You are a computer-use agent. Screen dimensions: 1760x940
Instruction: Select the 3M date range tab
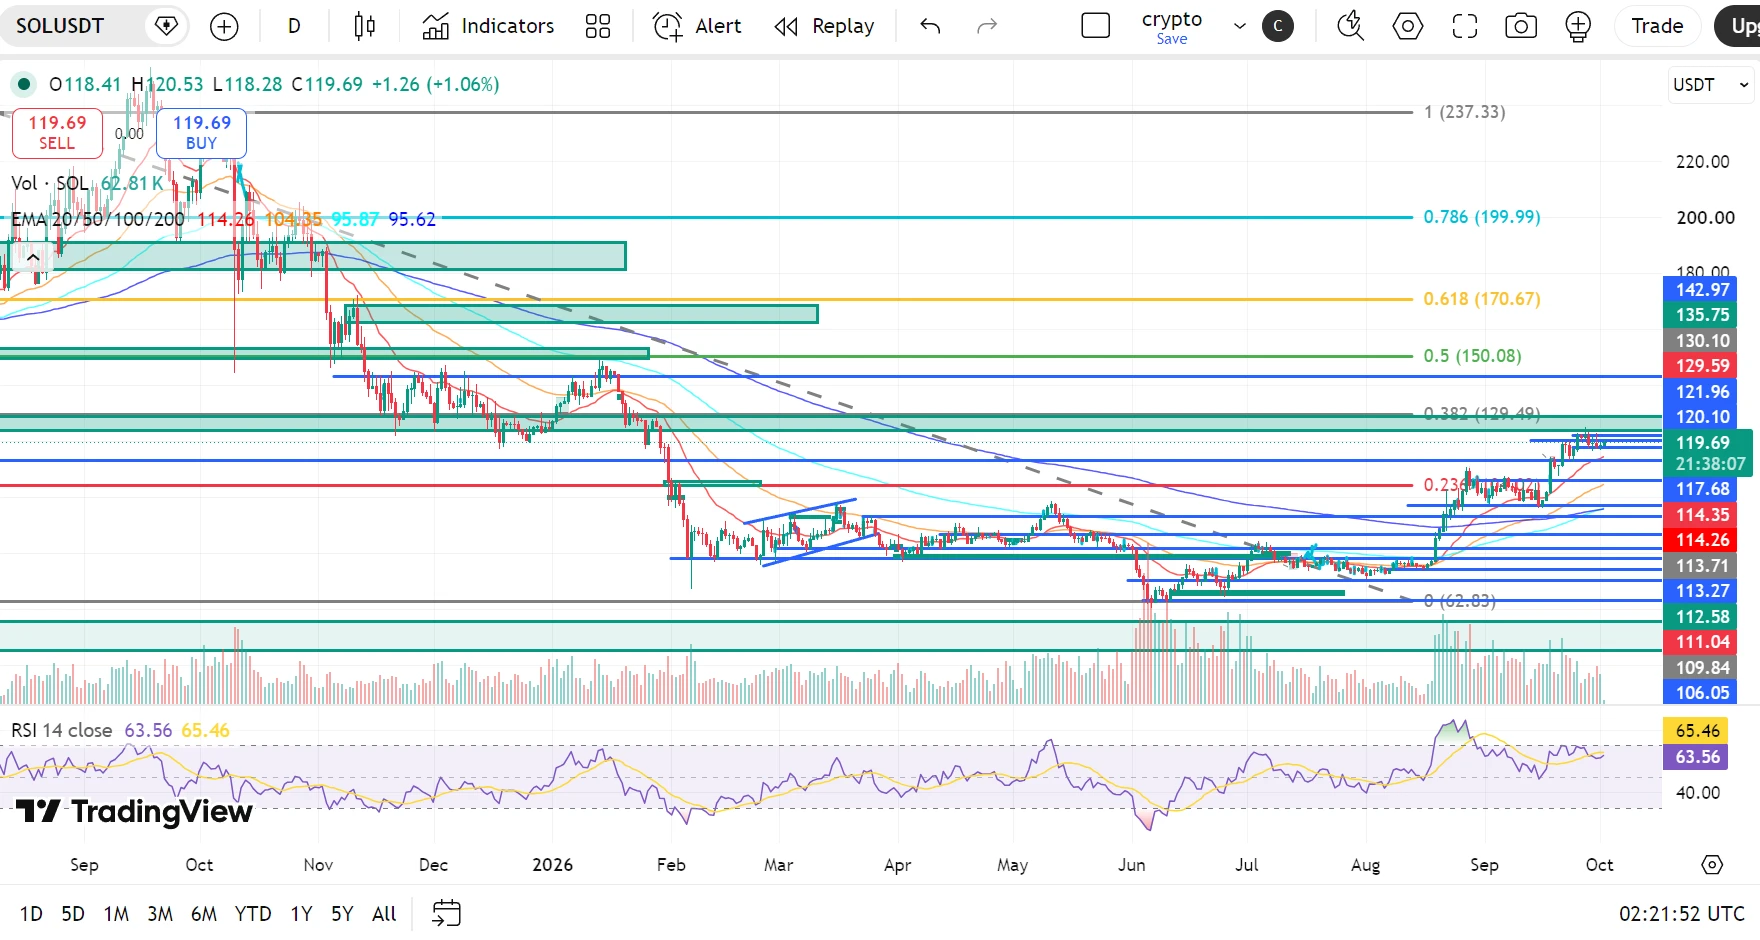click(160, 914)
